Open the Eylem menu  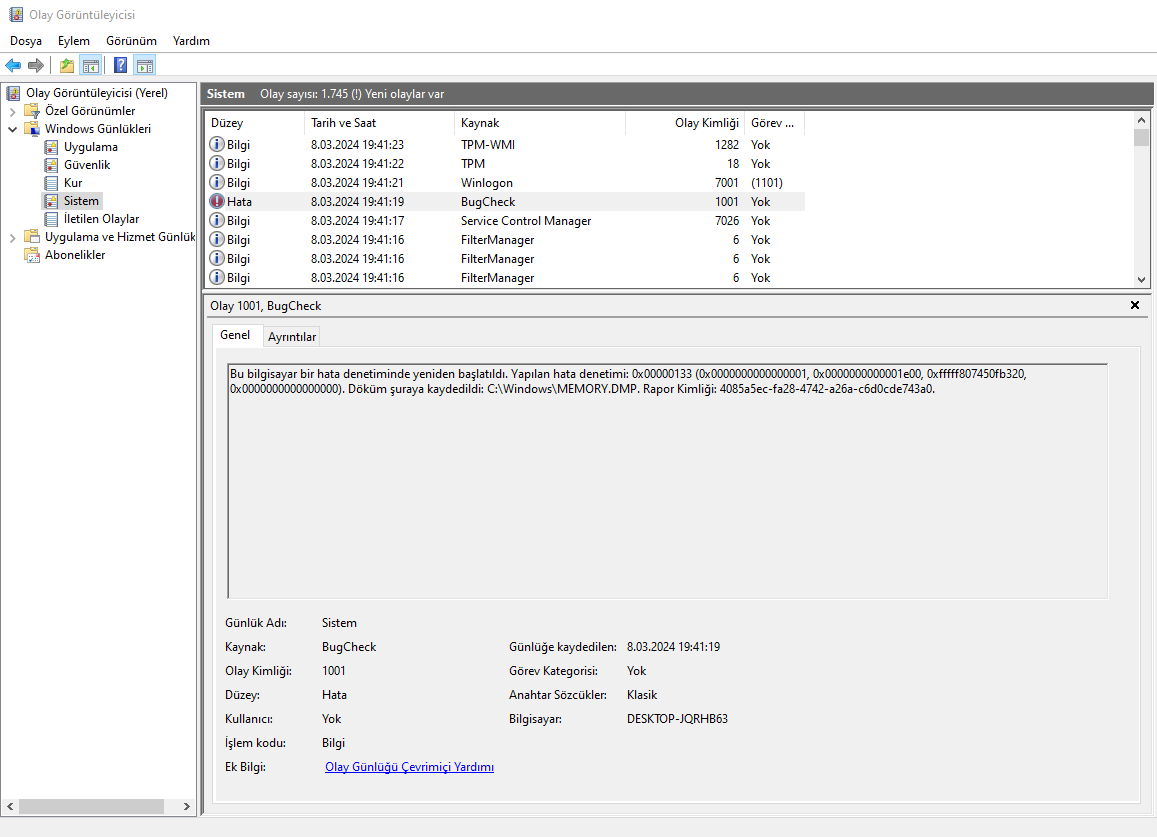pos(74,41)
